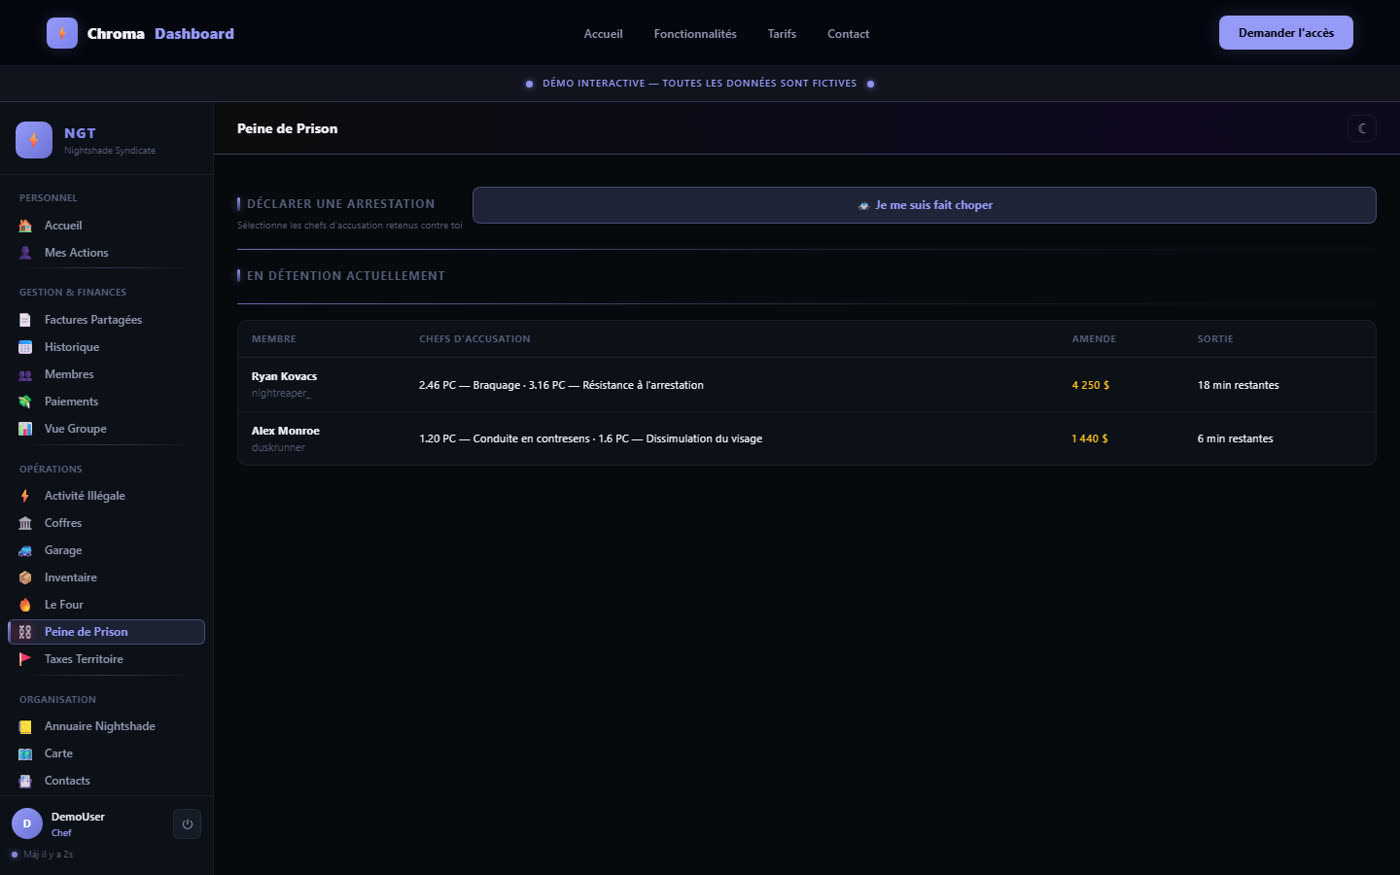Click the NGT syndicate lightning badge

[34, 140]
